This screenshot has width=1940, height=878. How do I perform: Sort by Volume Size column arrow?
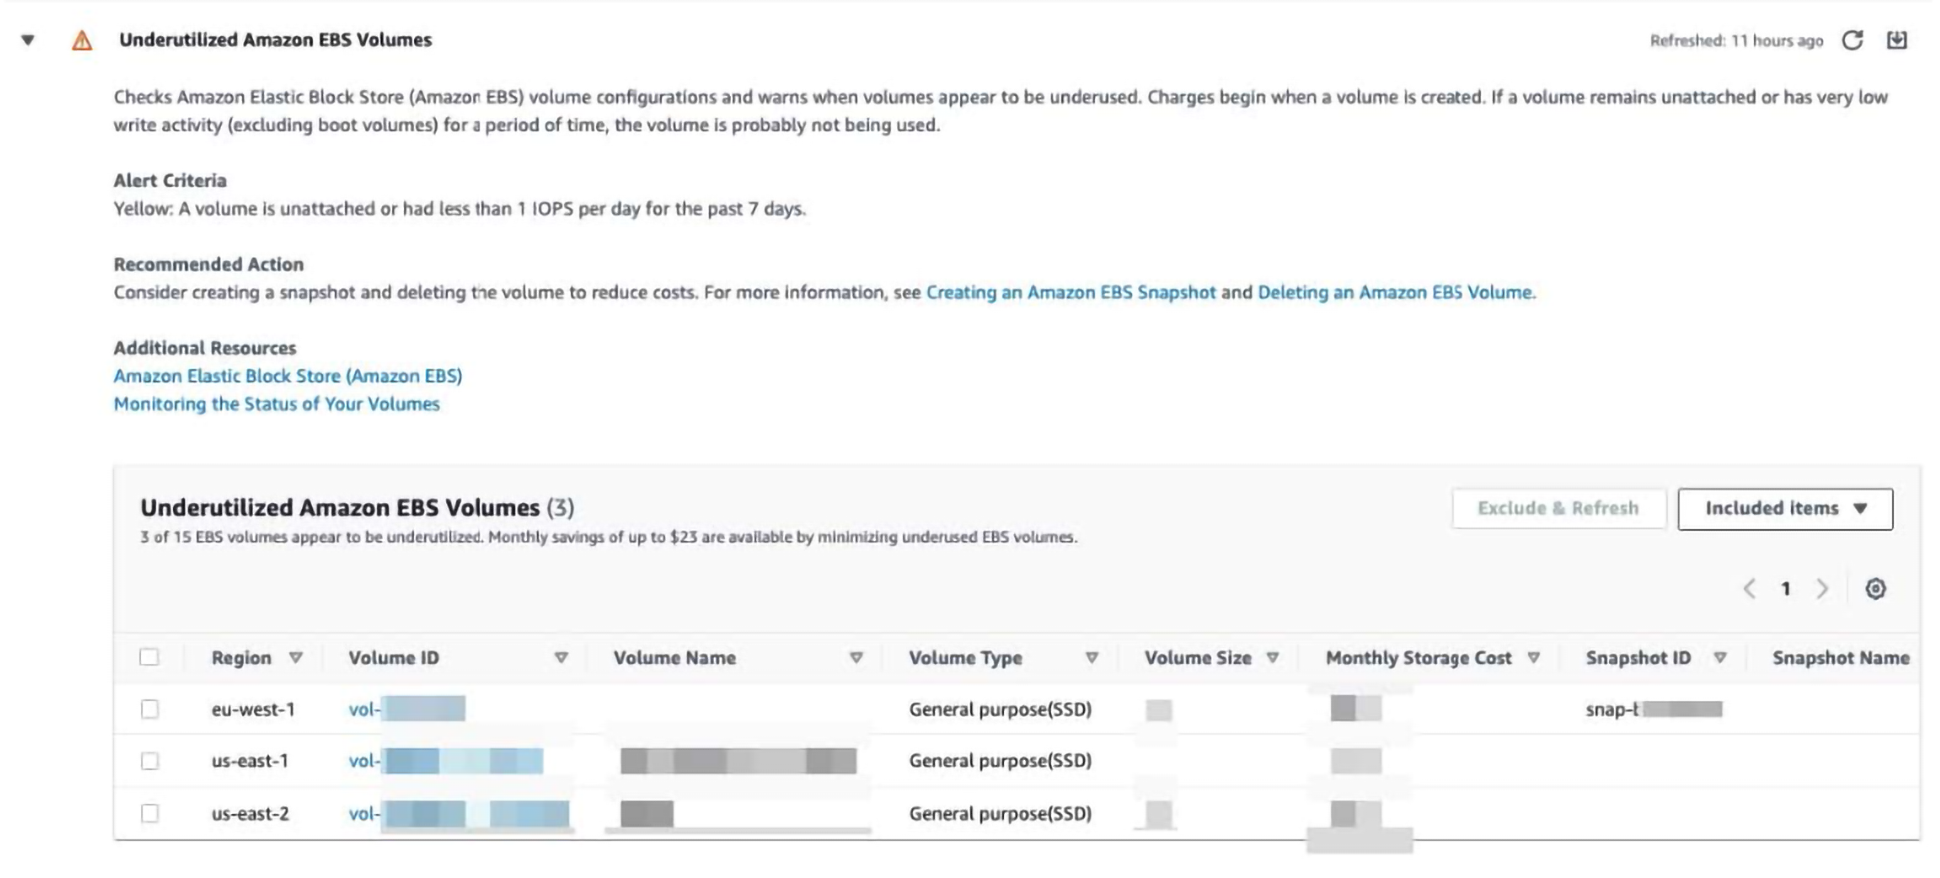tap(1272, 658)
